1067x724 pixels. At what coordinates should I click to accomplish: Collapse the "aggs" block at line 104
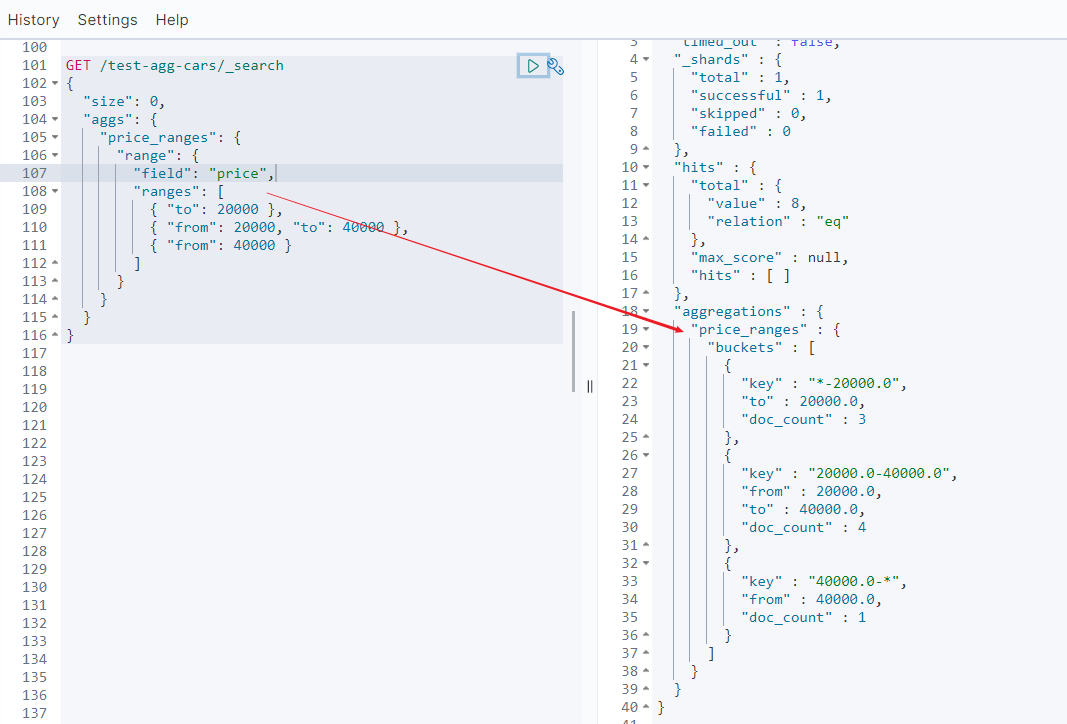tap(54, 120)
